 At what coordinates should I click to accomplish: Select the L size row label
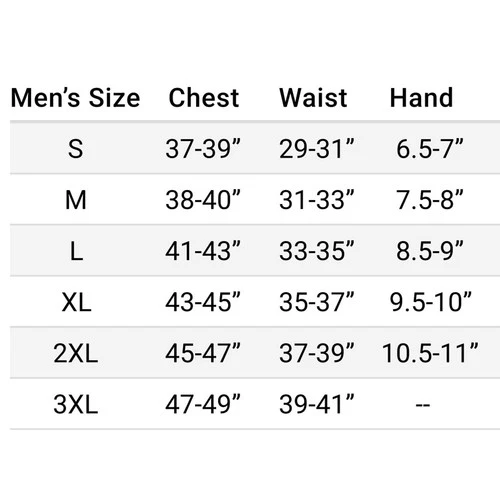pos(76,251)
